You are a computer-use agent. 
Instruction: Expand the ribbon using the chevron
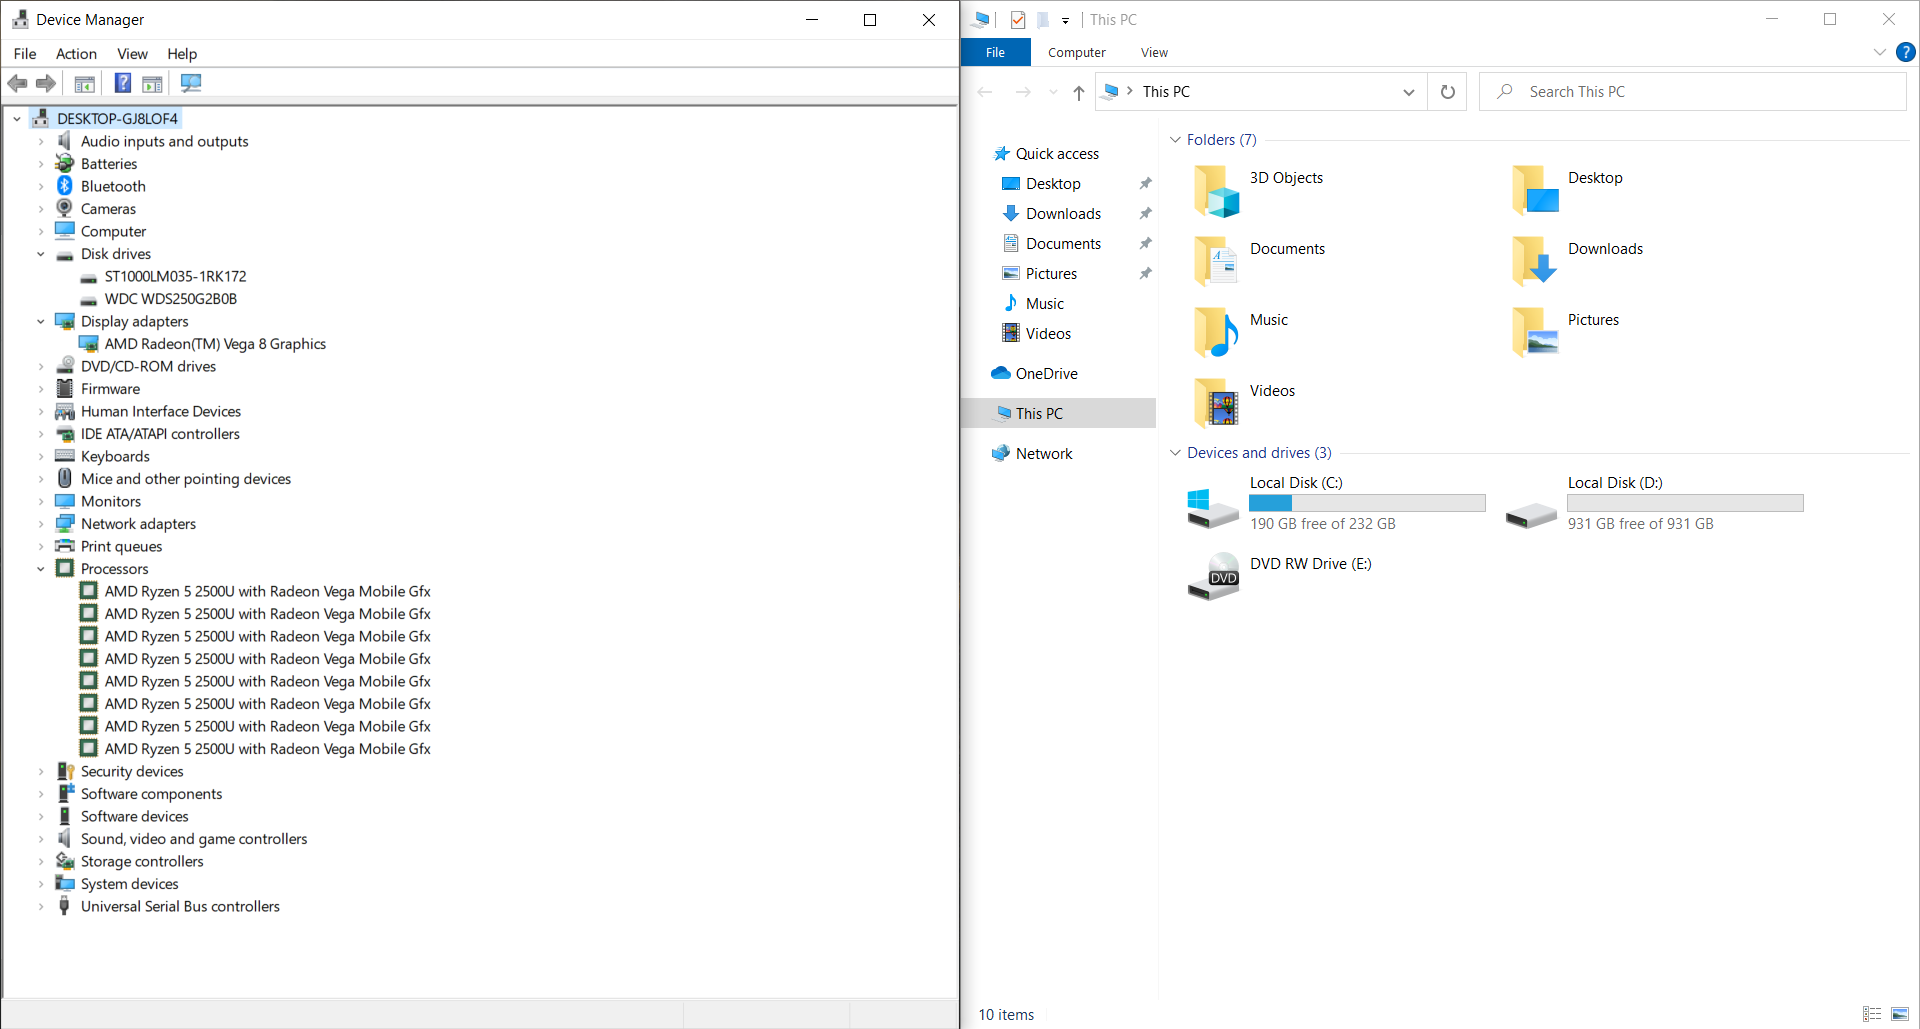(1879, 52)
